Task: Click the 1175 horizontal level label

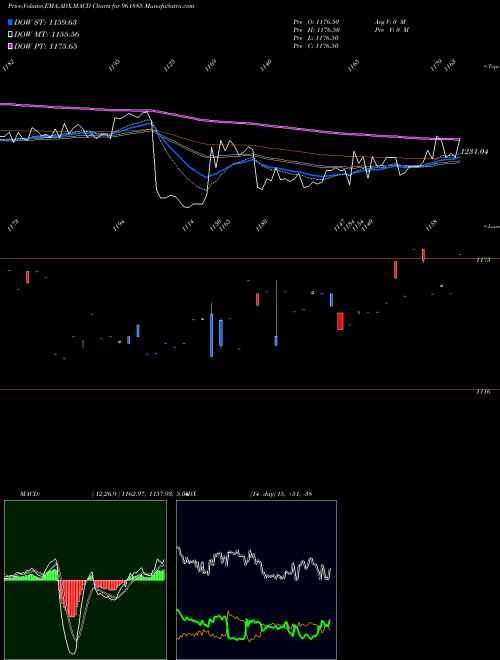Action: (483, 260)
